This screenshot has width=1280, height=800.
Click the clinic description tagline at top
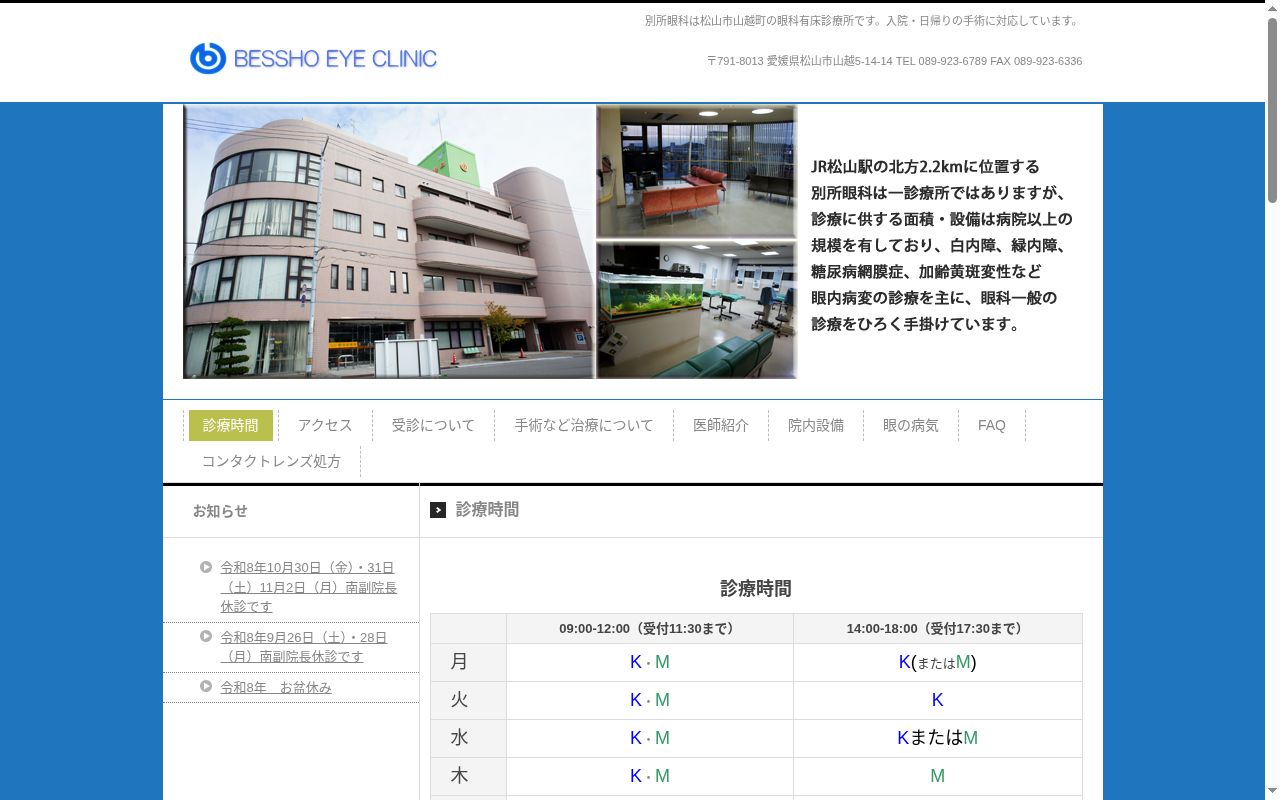(863, 20)
